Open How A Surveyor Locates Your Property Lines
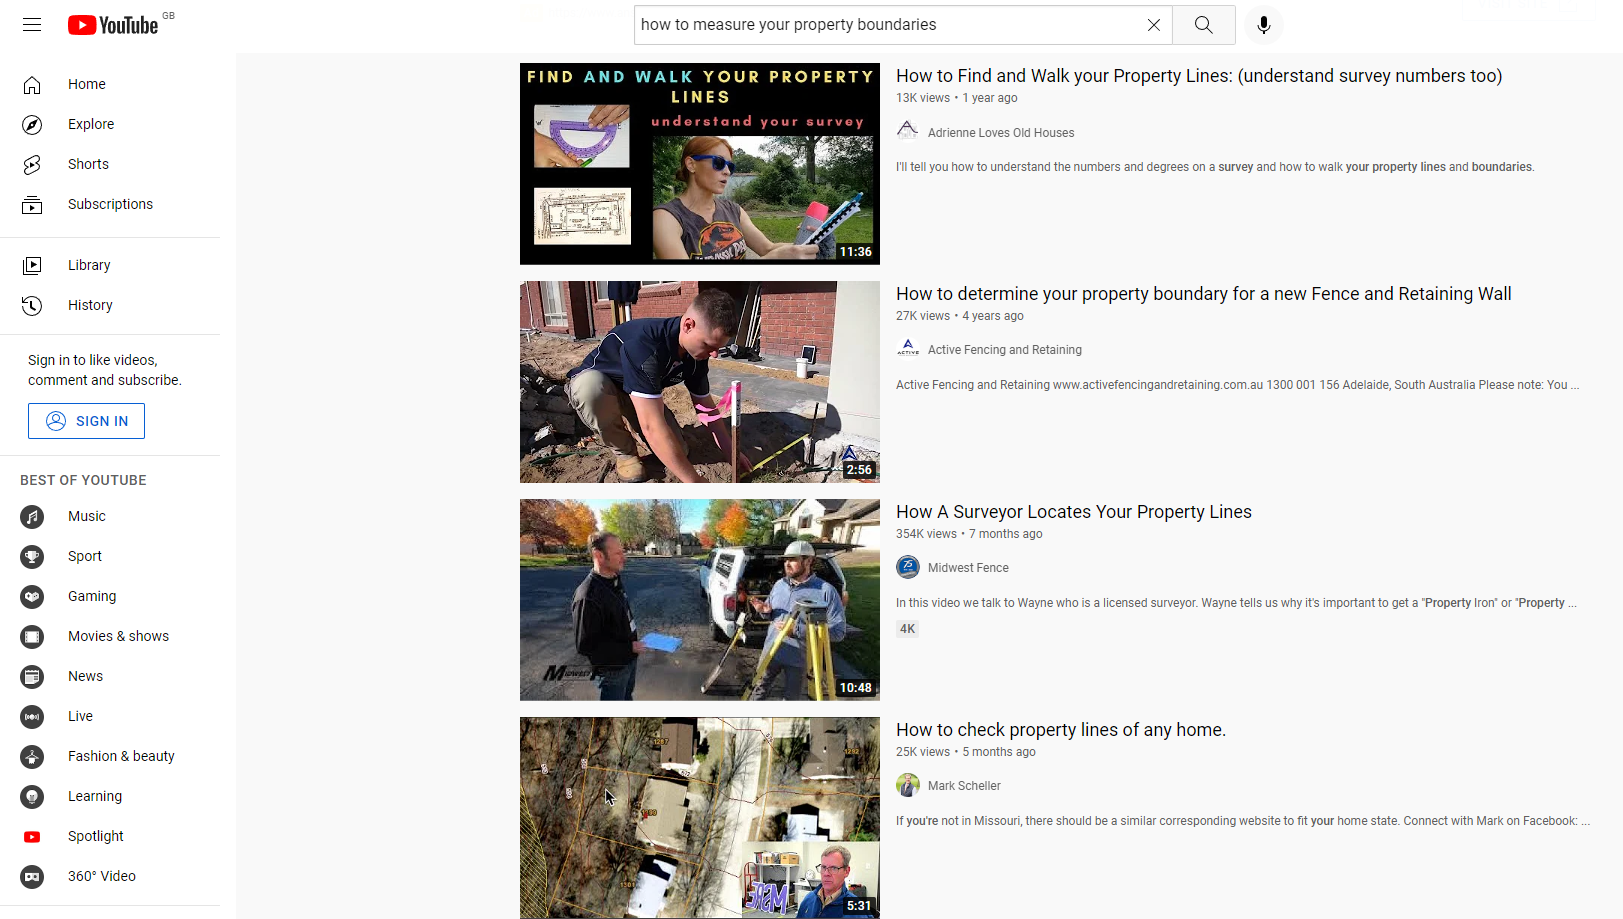Screen dimensions: 1623x919 (1073, 512)
